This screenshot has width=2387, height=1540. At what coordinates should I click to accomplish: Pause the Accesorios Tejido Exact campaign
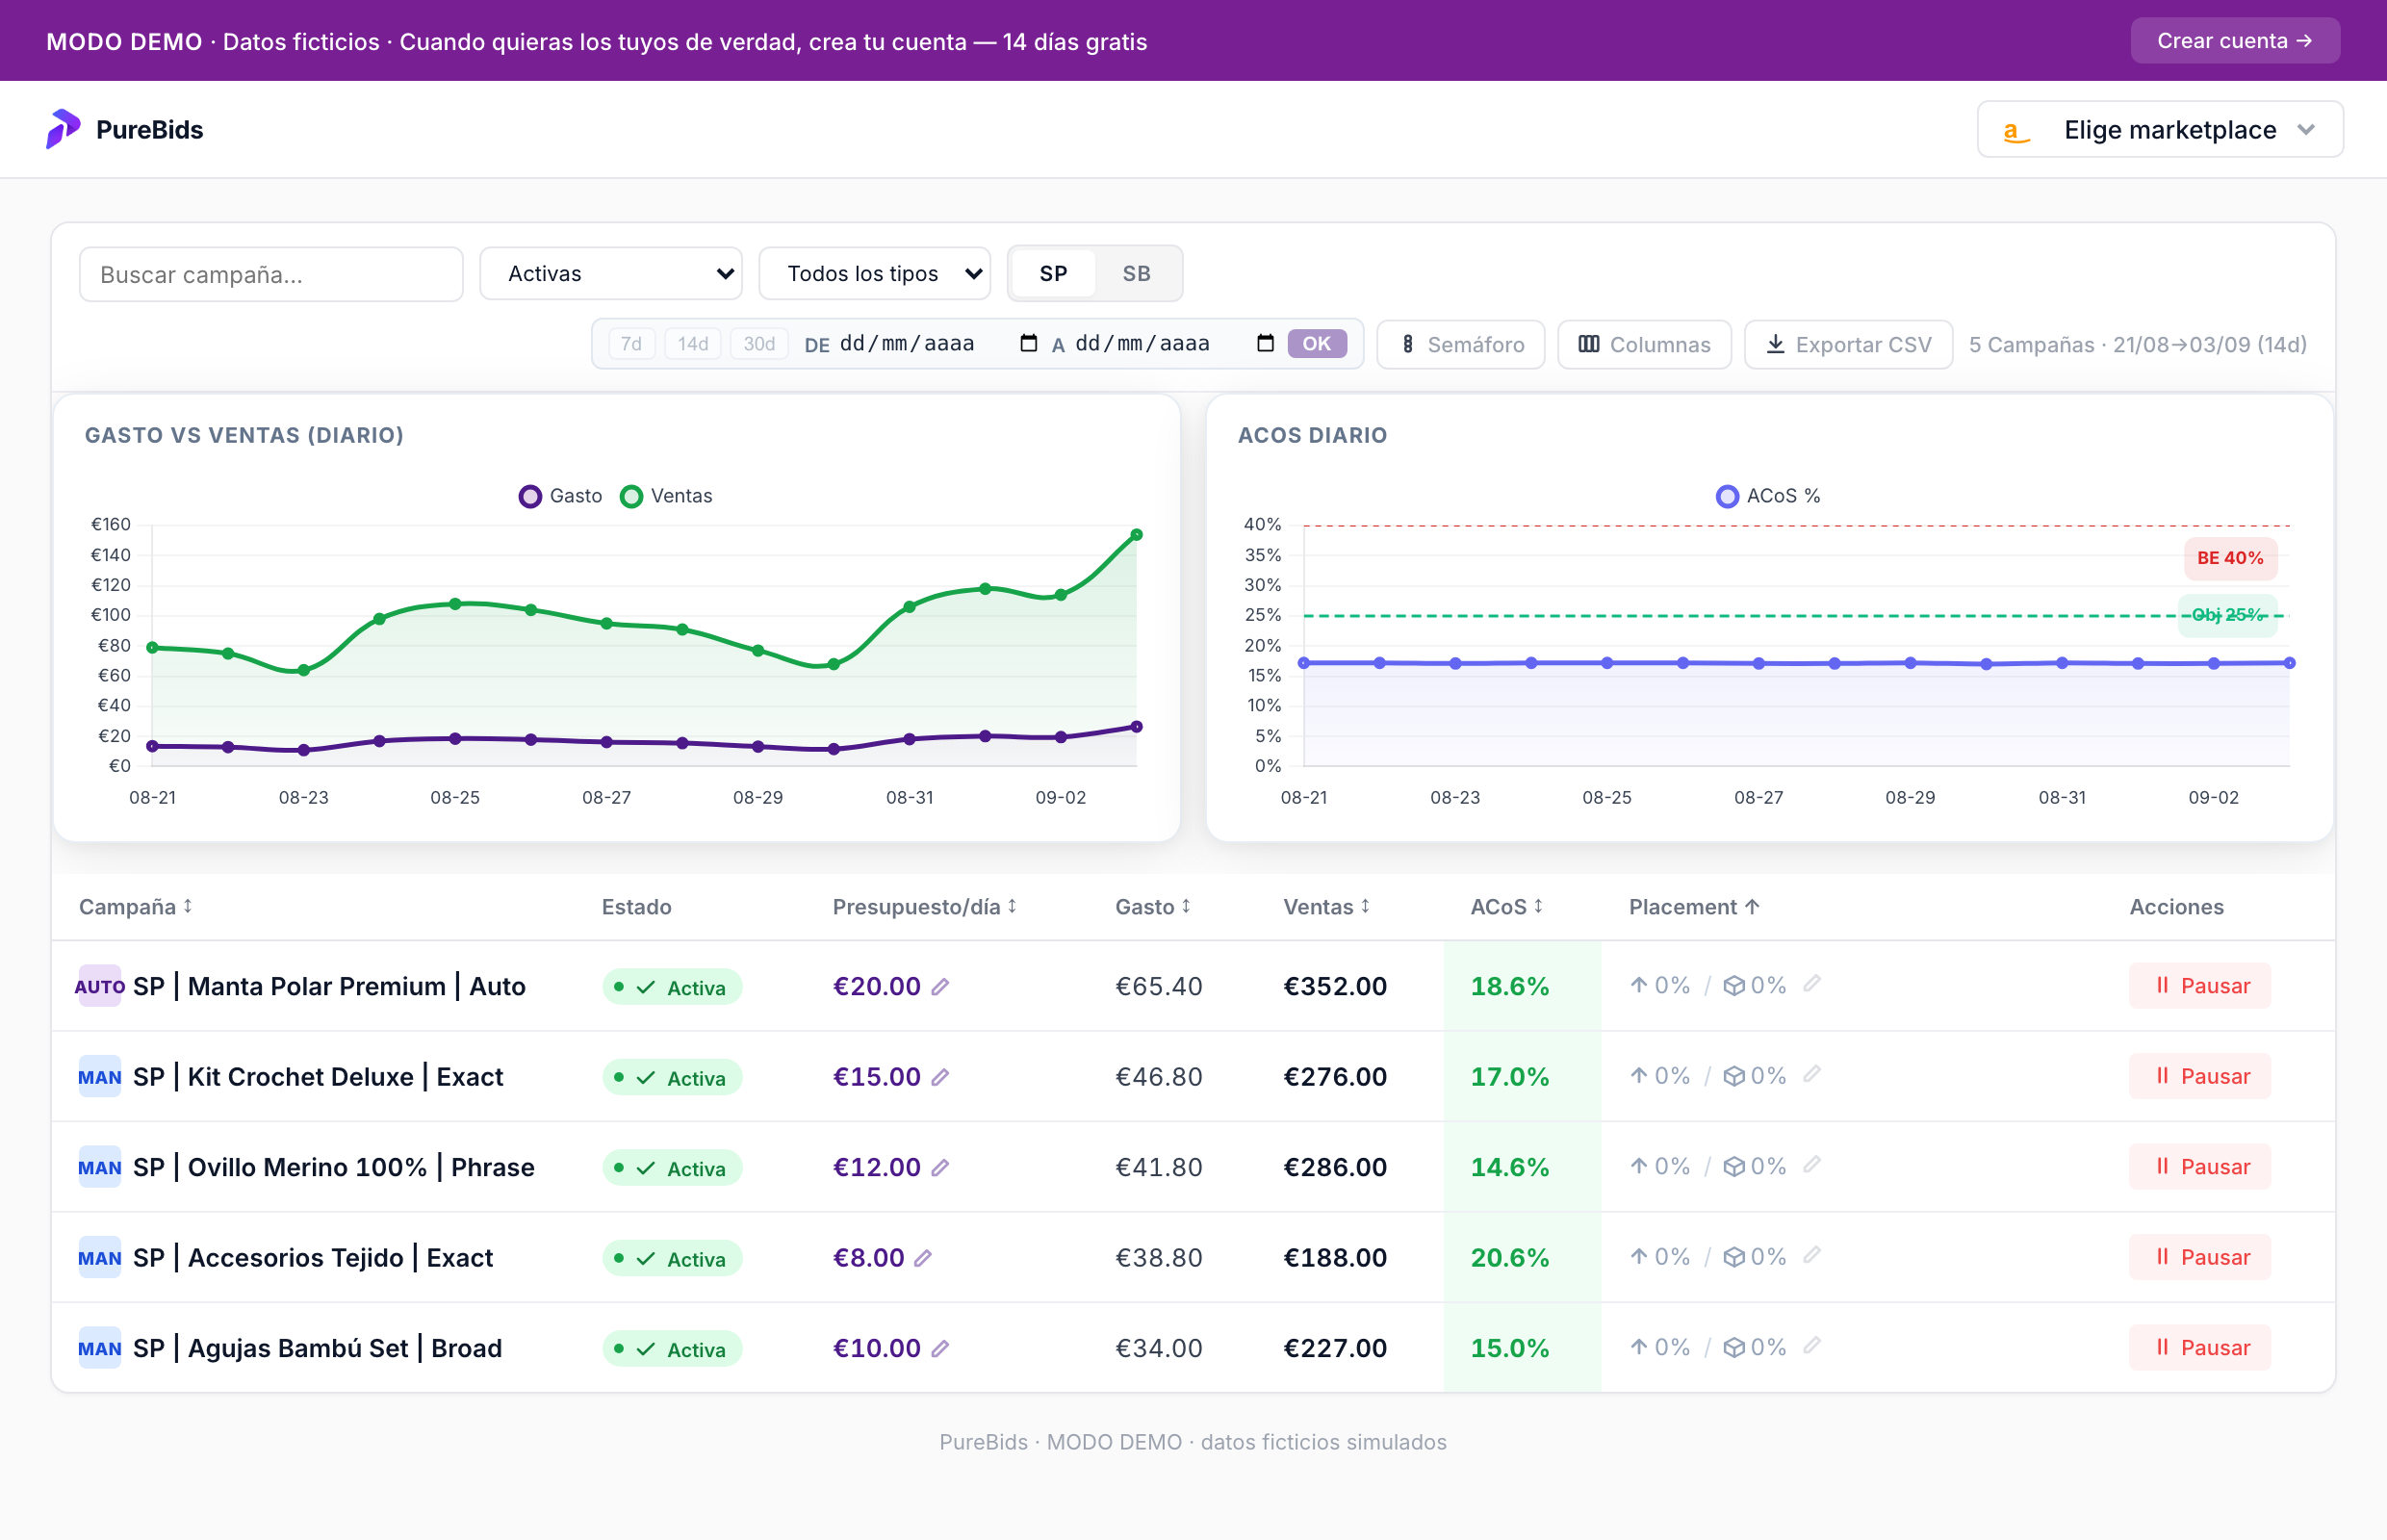click(2200, 1258)
